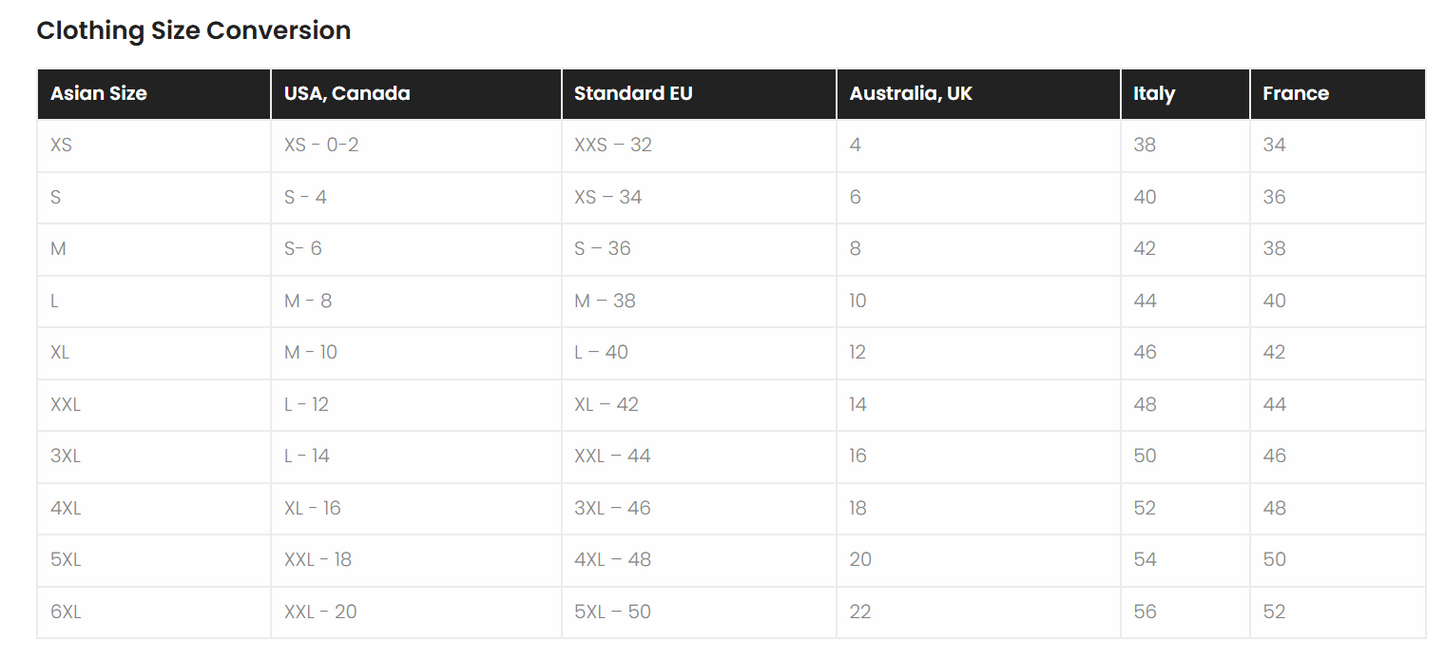Click the Asian Size column header
This screenshot has height=661, width=1445.
98,94
